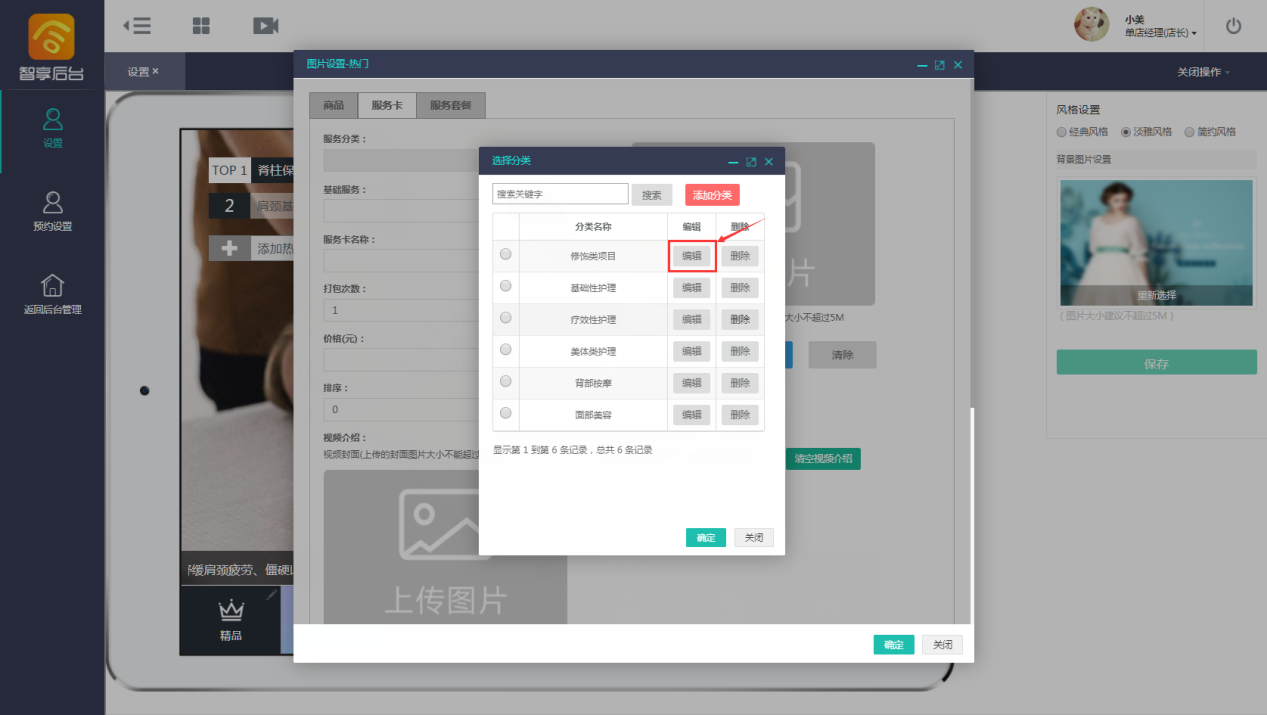This screenshot has width=1267, height=715.
Task: Open the 关闭操作 dropdown
Action: tap(1203, 72)
